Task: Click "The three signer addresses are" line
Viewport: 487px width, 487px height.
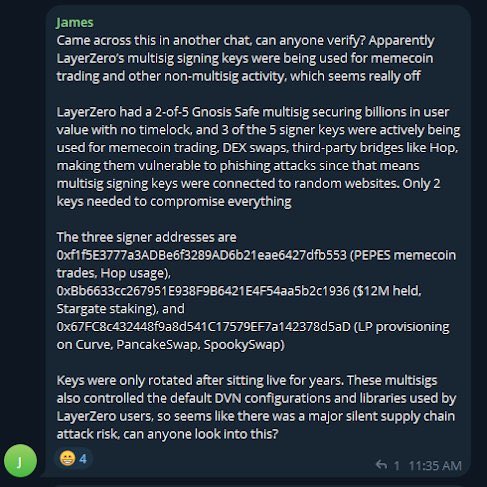Action: coord(146,237)
